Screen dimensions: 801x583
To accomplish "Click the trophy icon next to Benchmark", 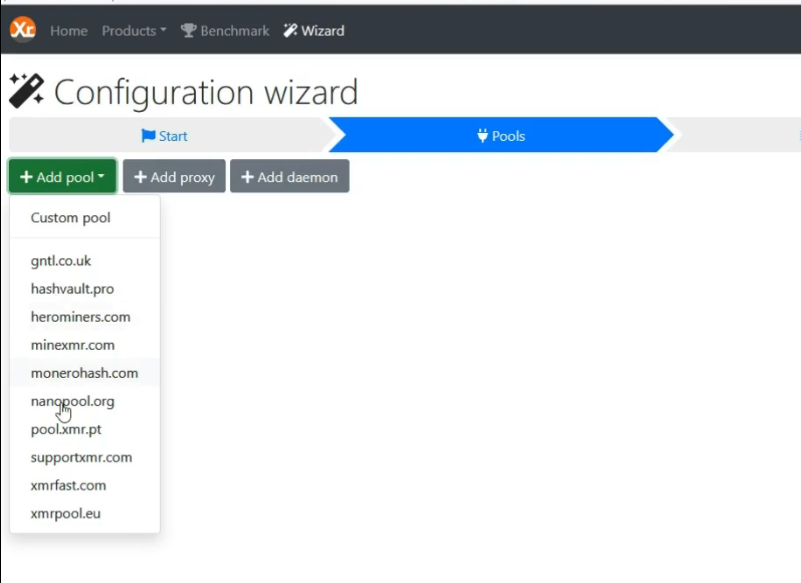I will (x=189, y=31).
